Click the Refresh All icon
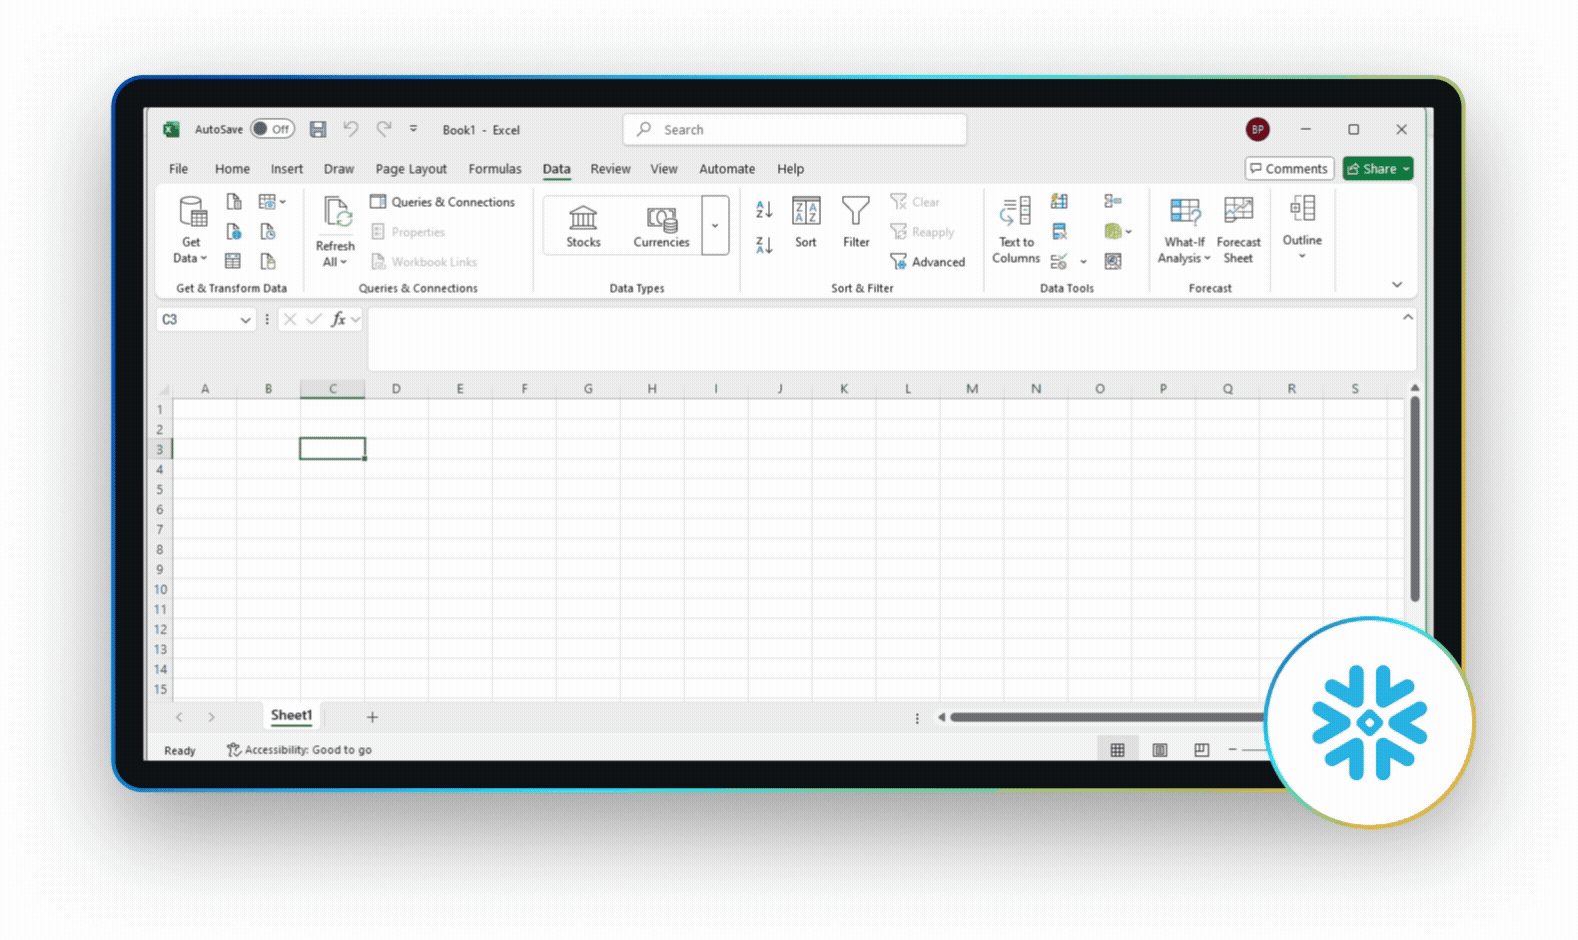The height and width of the screenshot is (940, 1578). click(x=337, y=213)
